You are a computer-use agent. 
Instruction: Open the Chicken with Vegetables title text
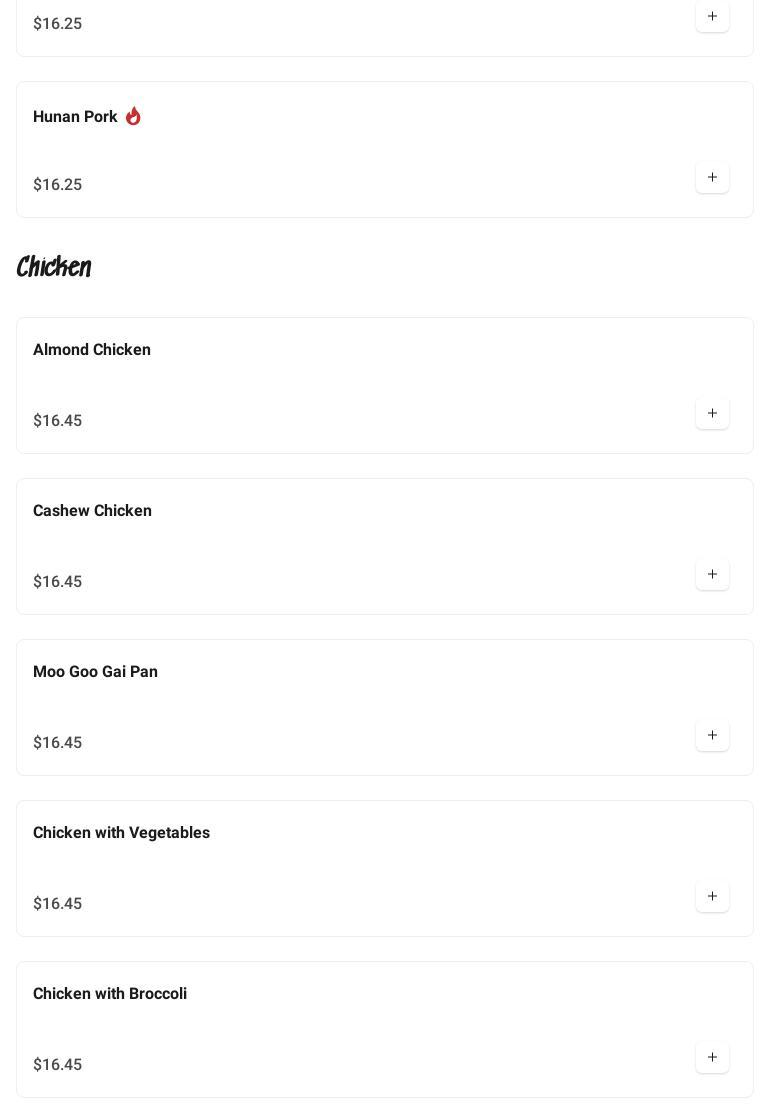pos(121,833)
